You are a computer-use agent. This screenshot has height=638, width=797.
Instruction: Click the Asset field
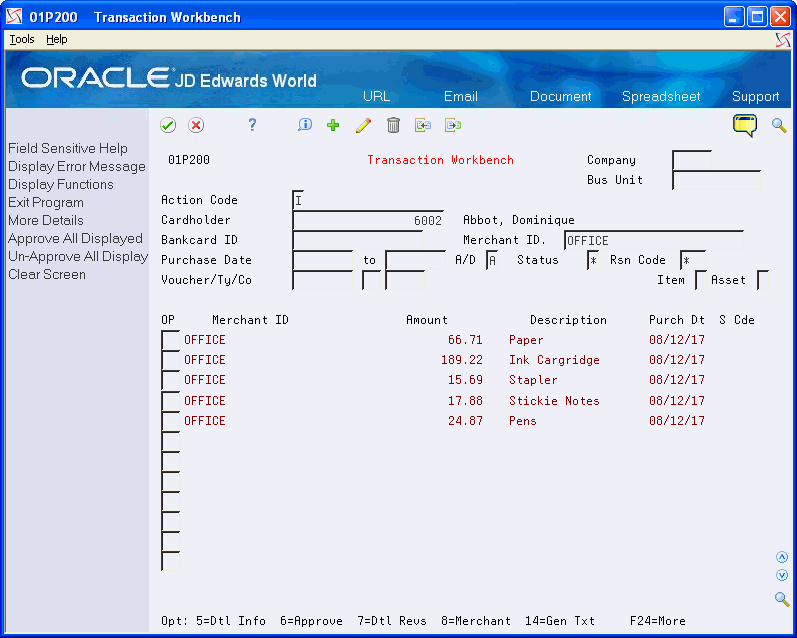pos(762,280)
